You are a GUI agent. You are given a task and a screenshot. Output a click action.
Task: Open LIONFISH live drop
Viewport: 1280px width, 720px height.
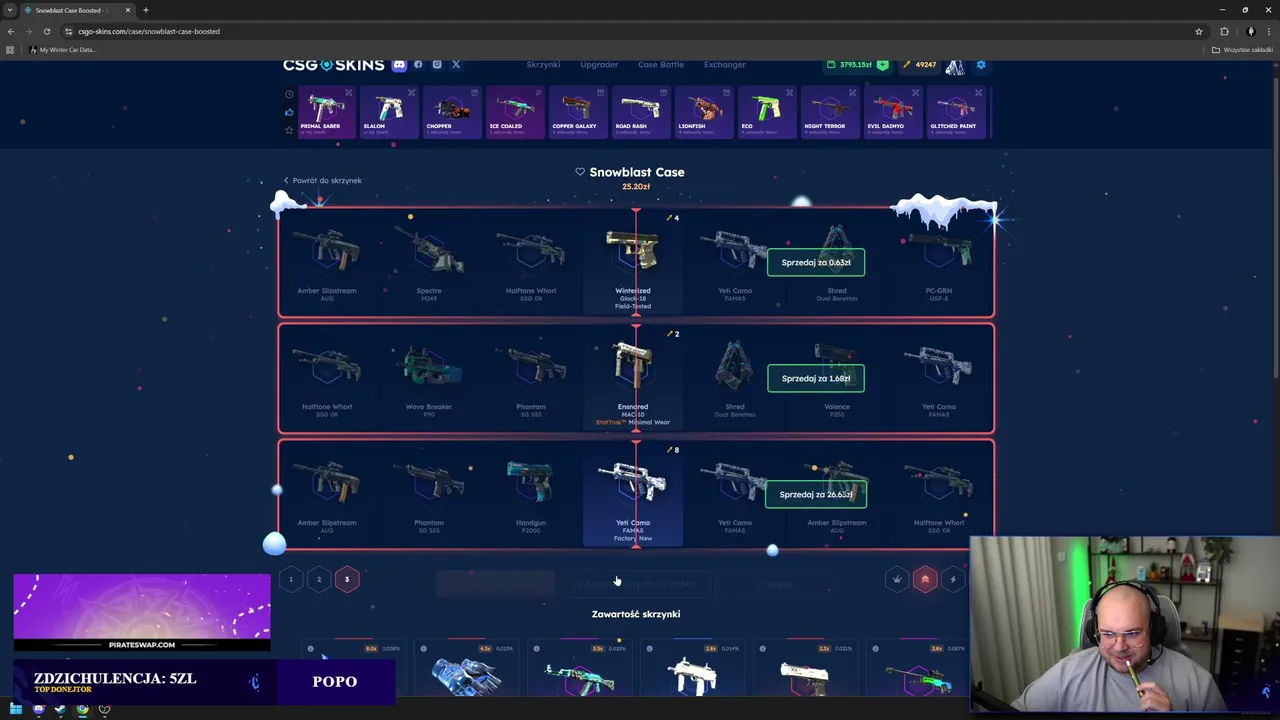(704, 113)
